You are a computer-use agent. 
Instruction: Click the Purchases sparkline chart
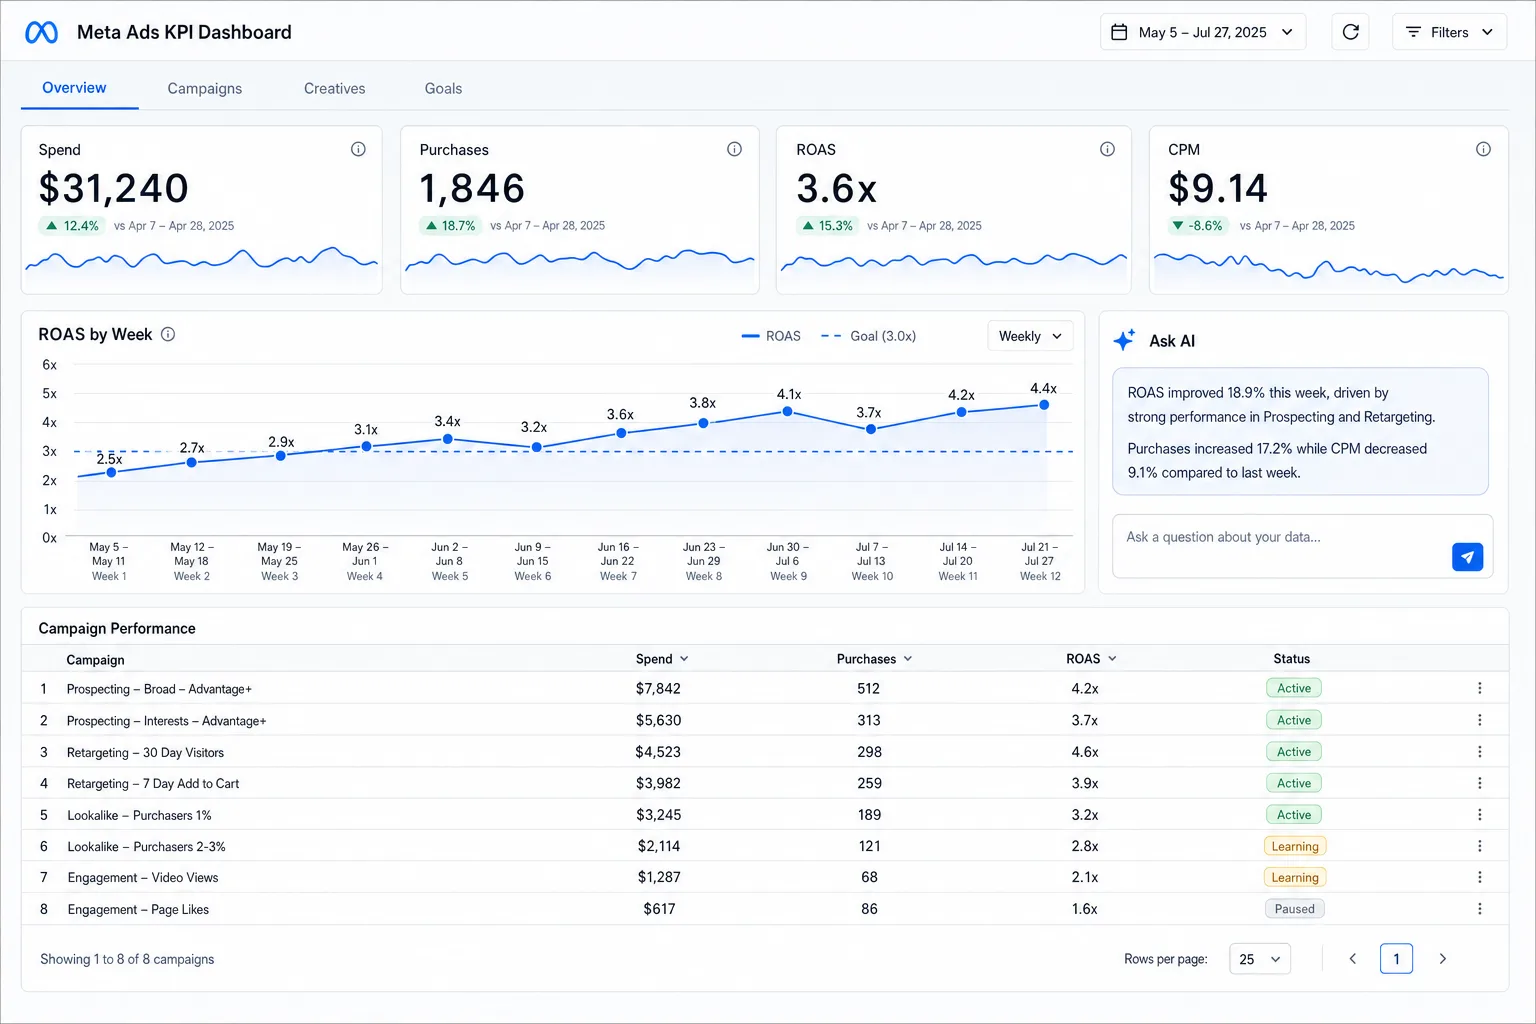pos(579,262)
